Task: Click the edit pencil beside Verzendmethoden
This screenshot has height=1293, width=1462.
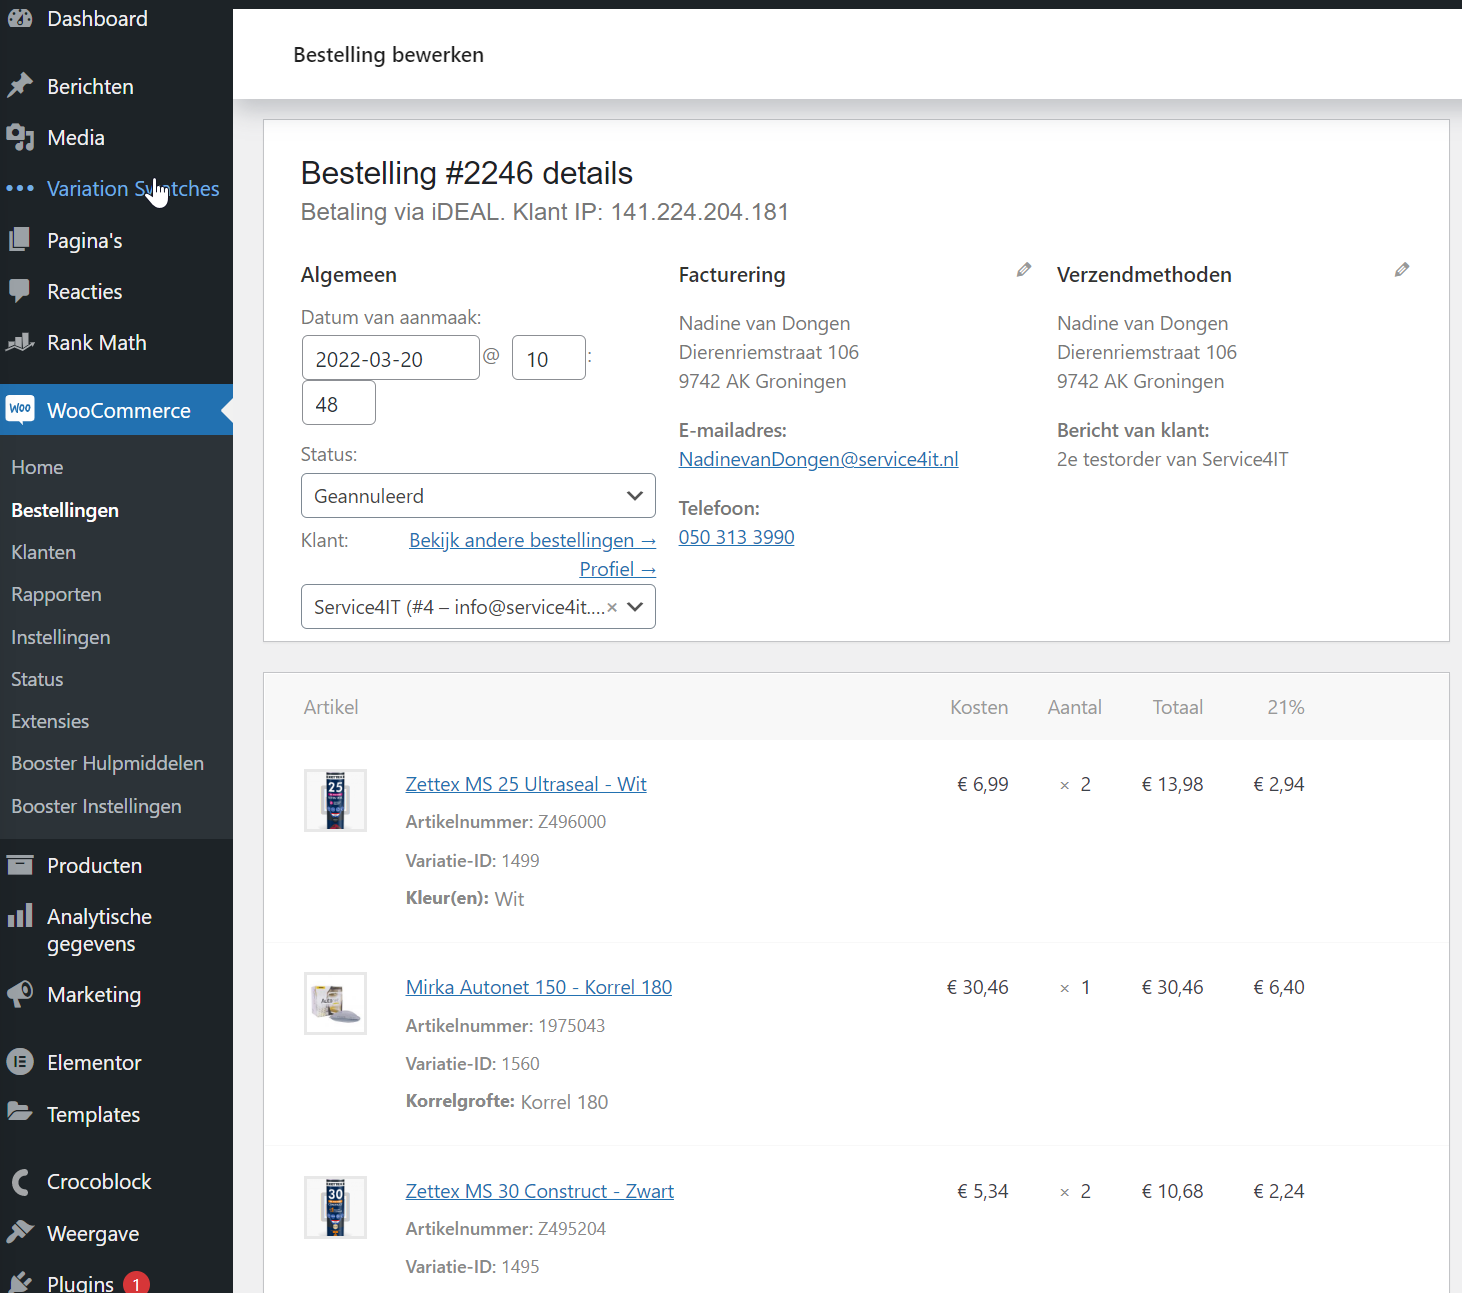Action: (x=1401, y=270)
